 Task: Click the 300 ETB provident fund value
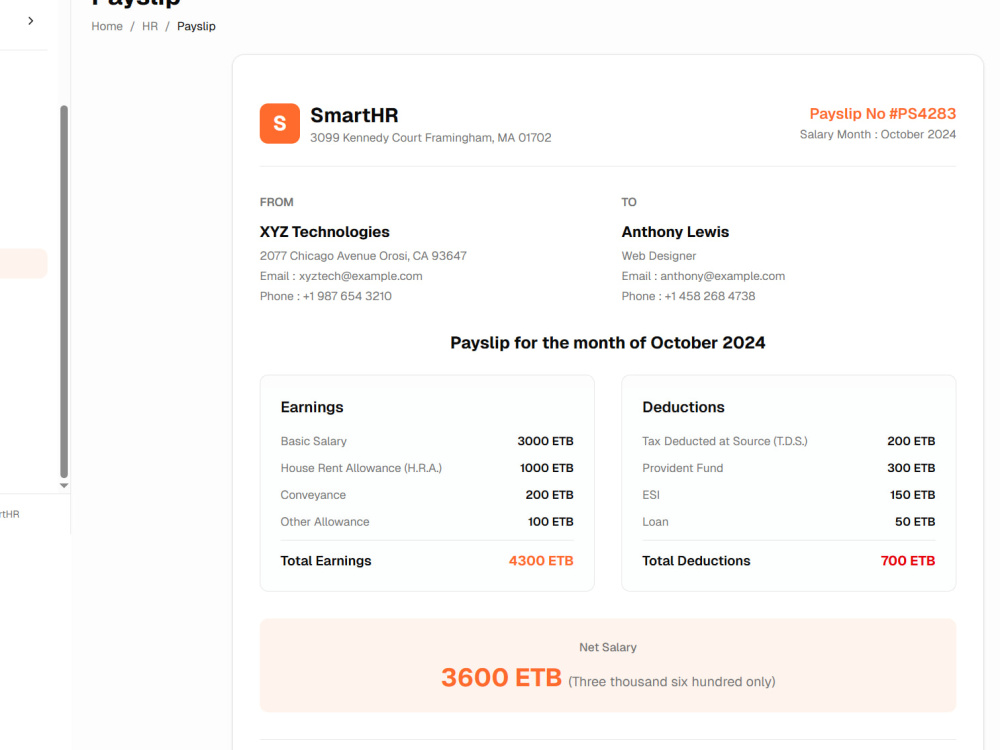[x=911, y=468]
